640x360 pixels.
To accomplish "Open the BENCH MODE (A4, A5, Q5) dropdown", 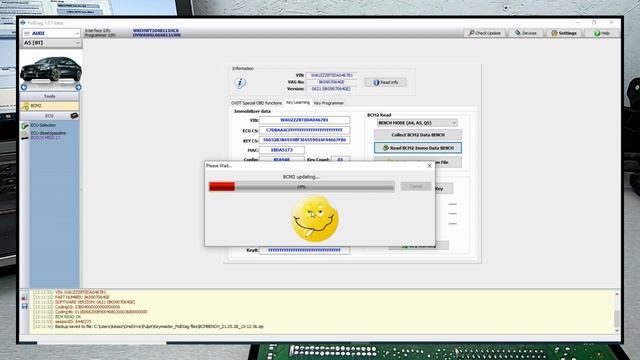I will (x=417, y=123).
